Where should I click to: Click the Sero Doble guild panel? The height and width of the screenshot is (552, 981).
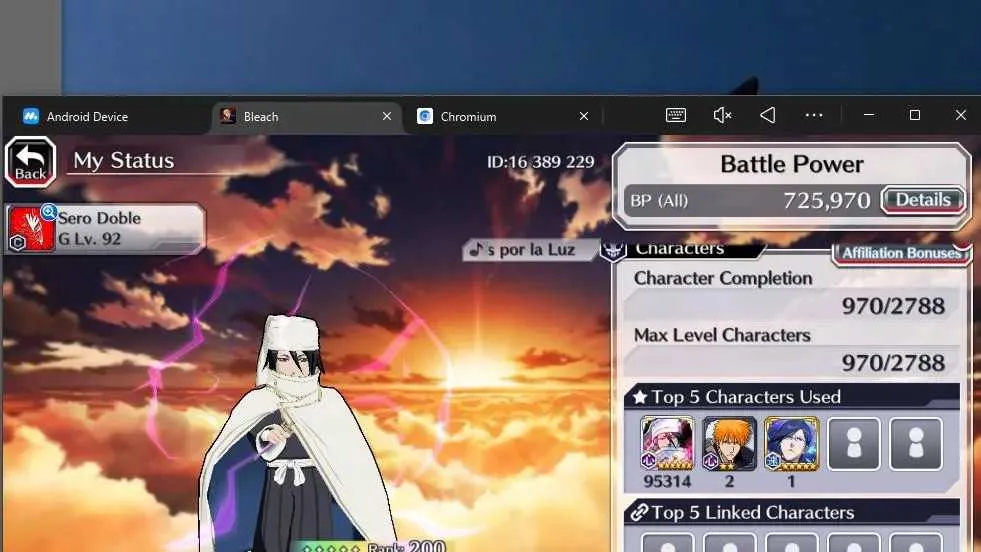pyautogui.click(x=104, y=228)
